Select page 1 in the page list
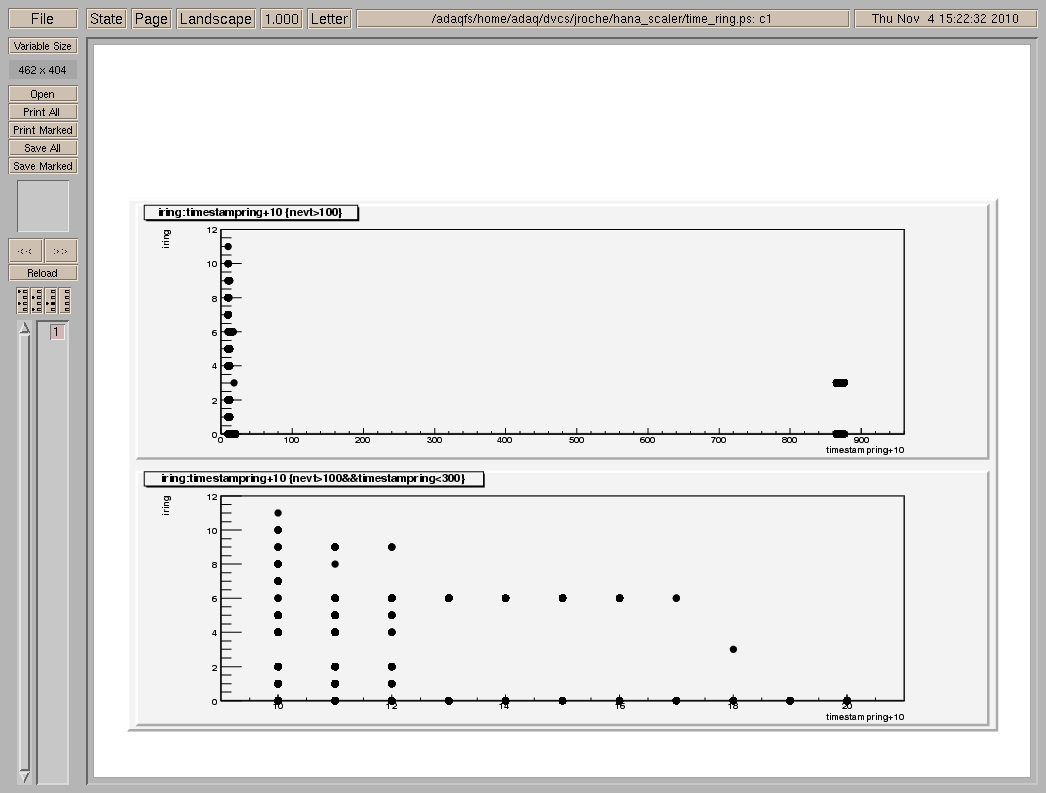The height and width of the screenshot is (793, 1046). (57, 331)
